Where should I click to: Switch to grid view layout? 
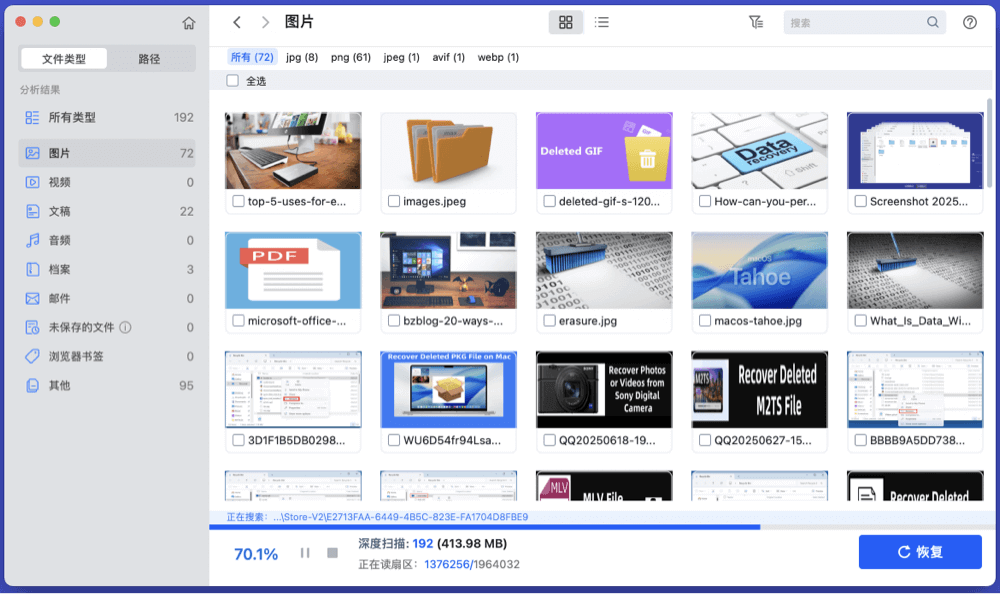point(565,22)
